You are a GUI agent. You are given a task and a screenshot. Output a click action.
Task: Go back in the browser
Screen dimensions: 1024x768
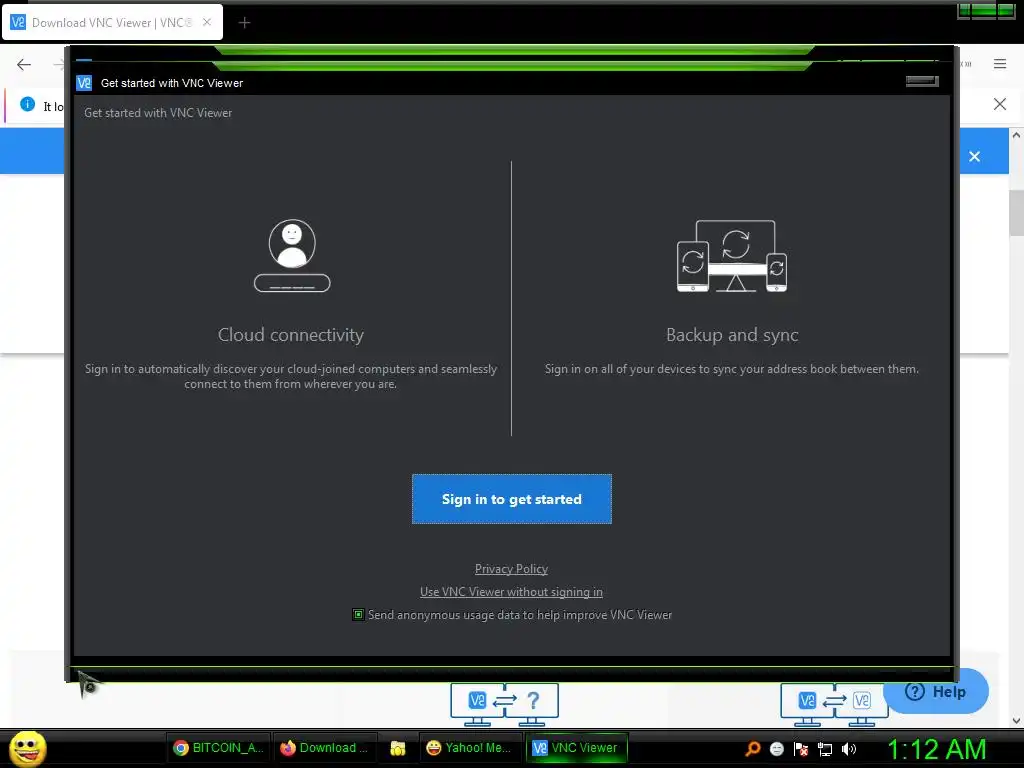(x=24, y=64)
